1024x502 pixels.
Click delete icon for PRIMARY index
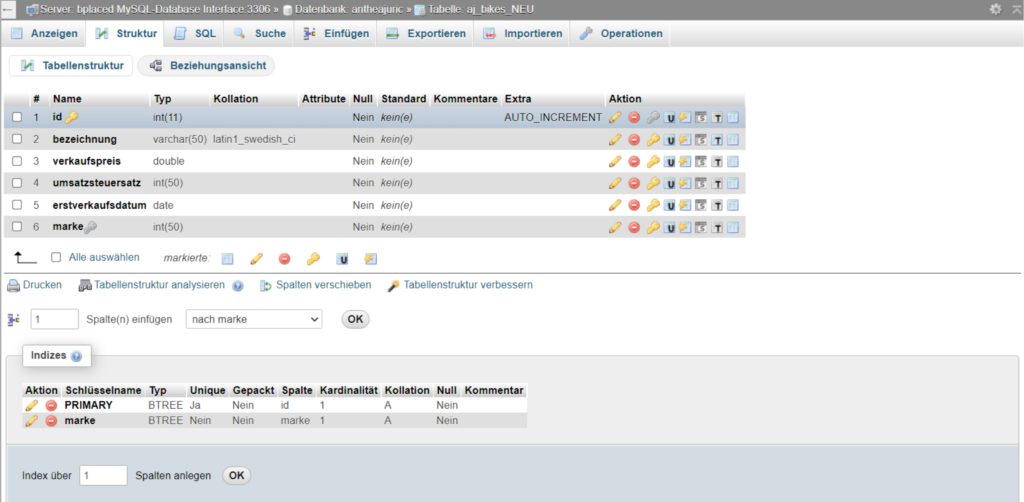pos(51,405)
